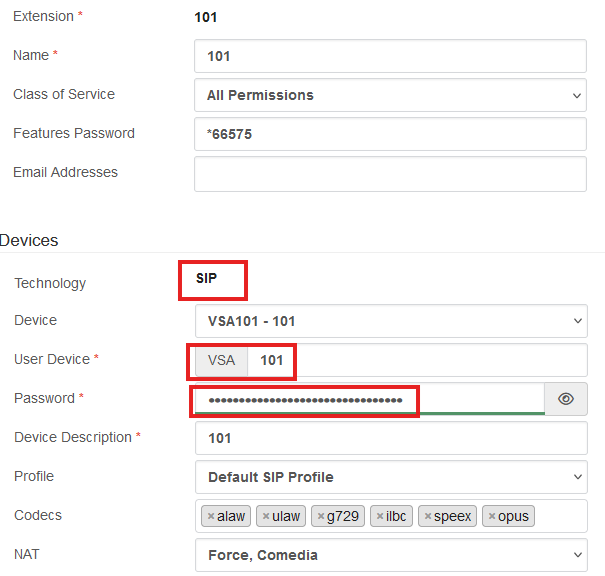Click empty area of Codecs field
605x576 pixels.
pyautogui.click(x=560, y=516)
